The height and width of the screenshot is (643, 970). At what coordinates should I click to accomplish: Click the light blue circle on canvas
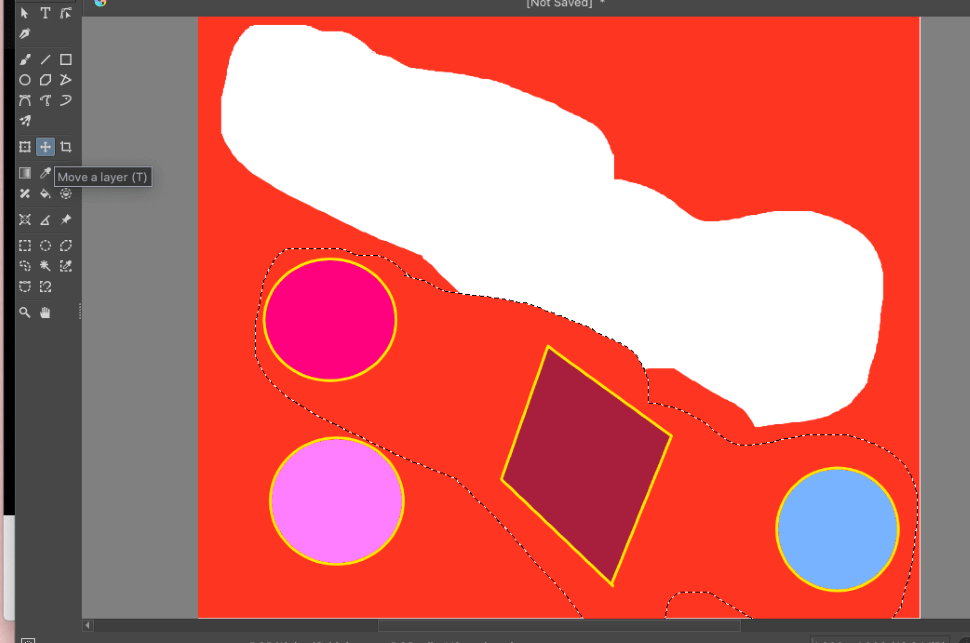click(837, 529)
